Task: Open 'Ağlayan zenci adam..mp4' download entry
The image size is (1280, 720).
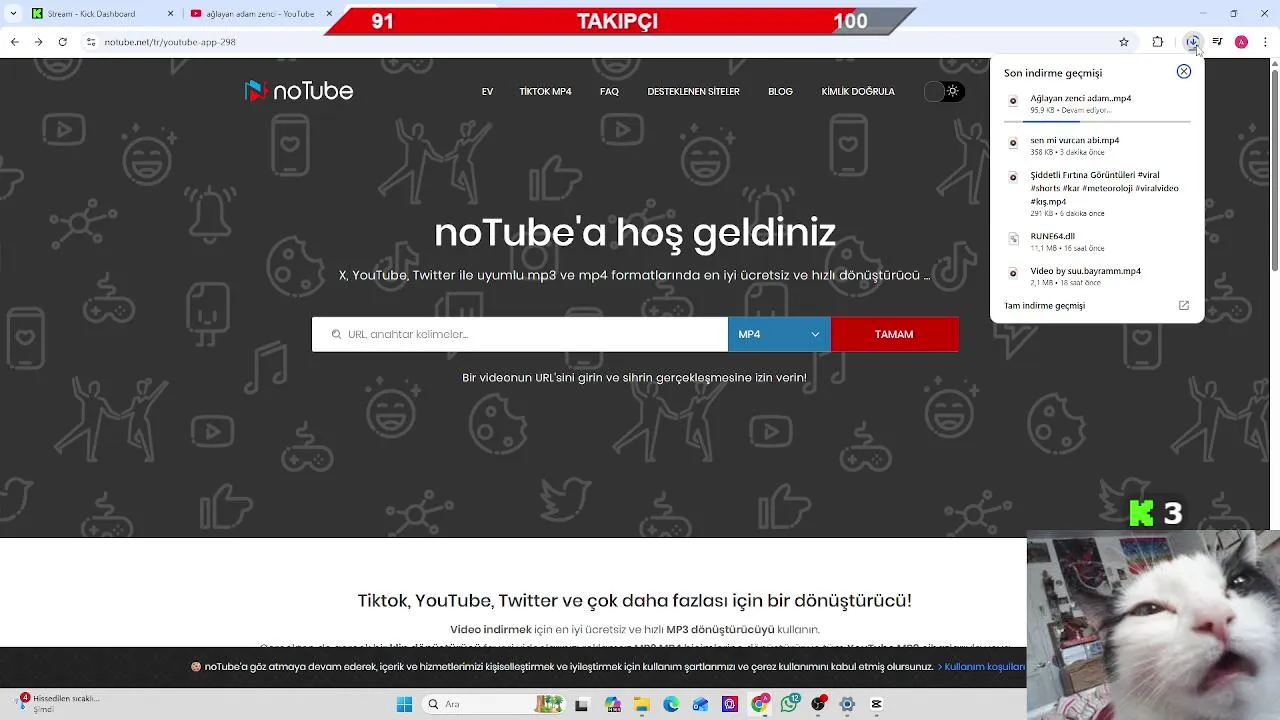Action: [x=1097, y=104]
